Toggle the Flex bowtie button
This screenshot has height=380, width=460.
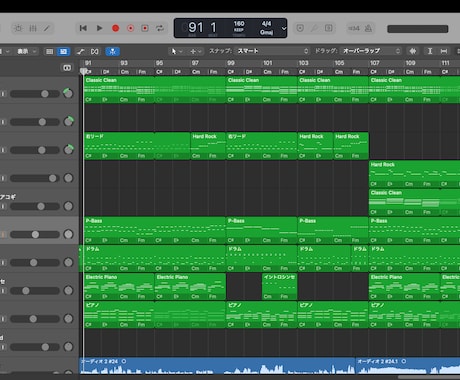pos(95,51)
